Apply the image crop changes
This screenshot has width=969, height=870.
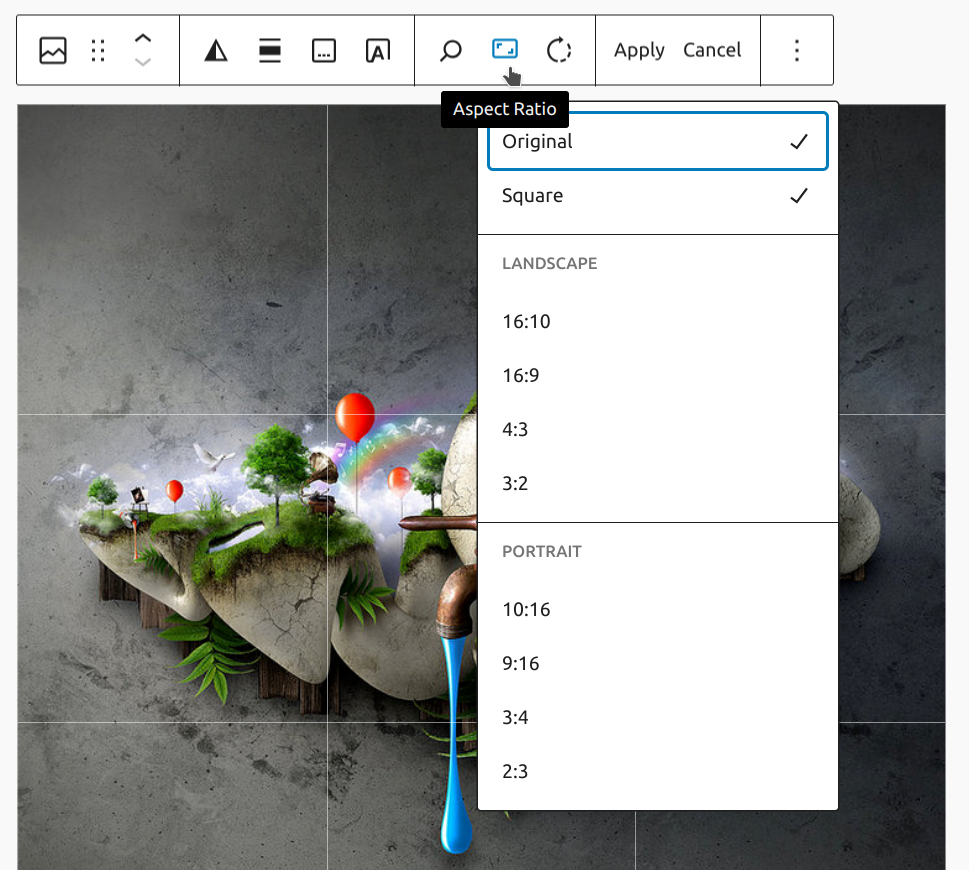(x=639, y=50)
